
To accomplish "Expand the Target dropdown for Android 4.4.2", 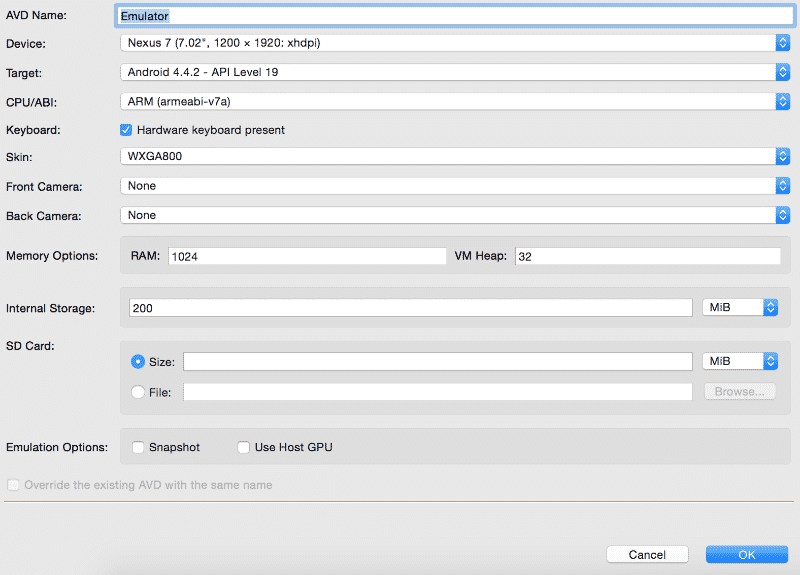I will (455, 72).
